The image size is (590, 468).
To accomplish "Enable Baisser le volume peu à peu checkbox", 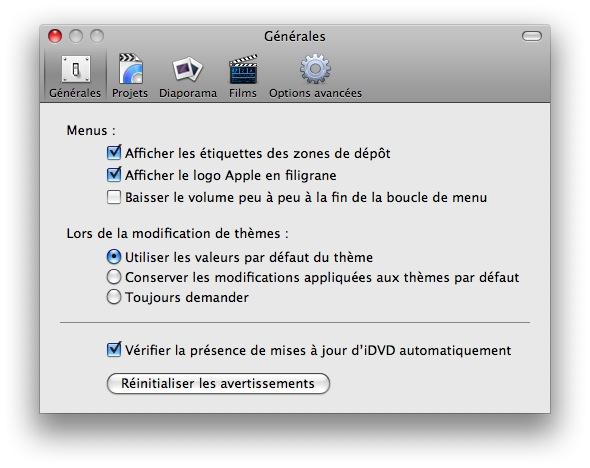I will point(114,197).
